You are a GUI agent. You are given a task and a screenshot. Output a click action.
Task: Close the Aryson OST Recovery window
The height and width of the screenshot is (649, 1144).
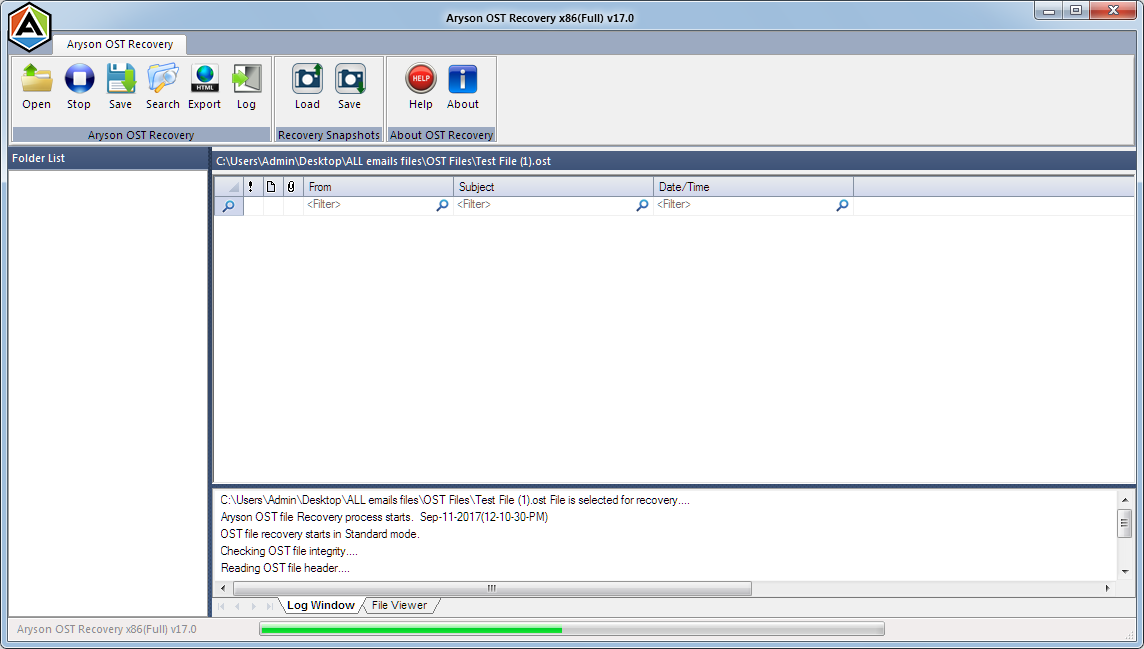point(1113,11)
